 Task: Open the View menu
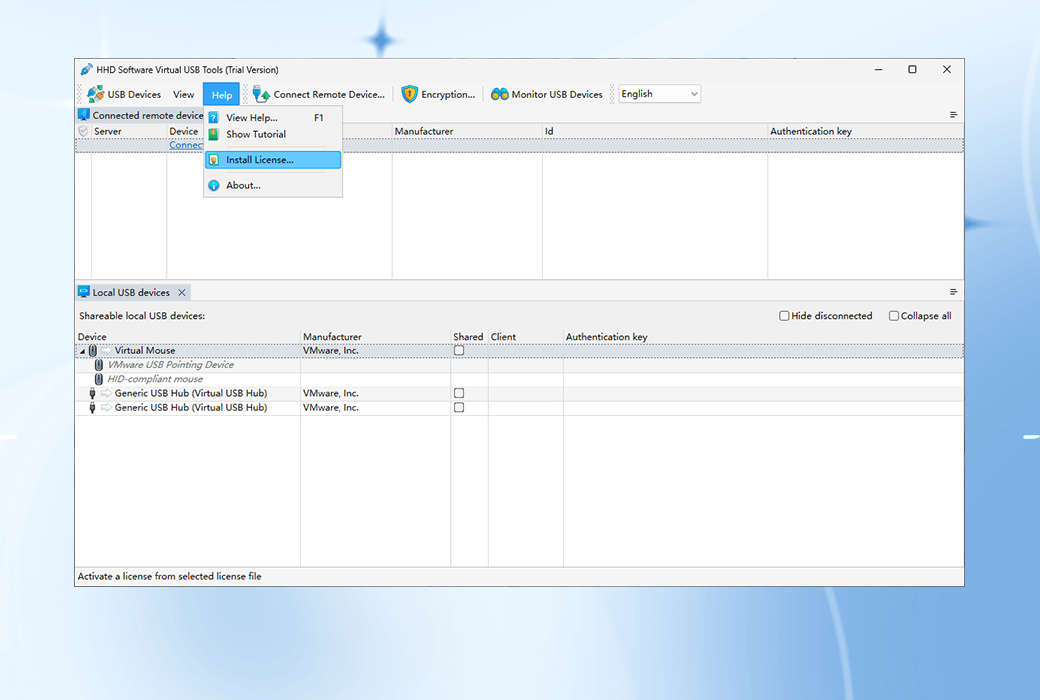pyautogui.click(x=183, y=94)
